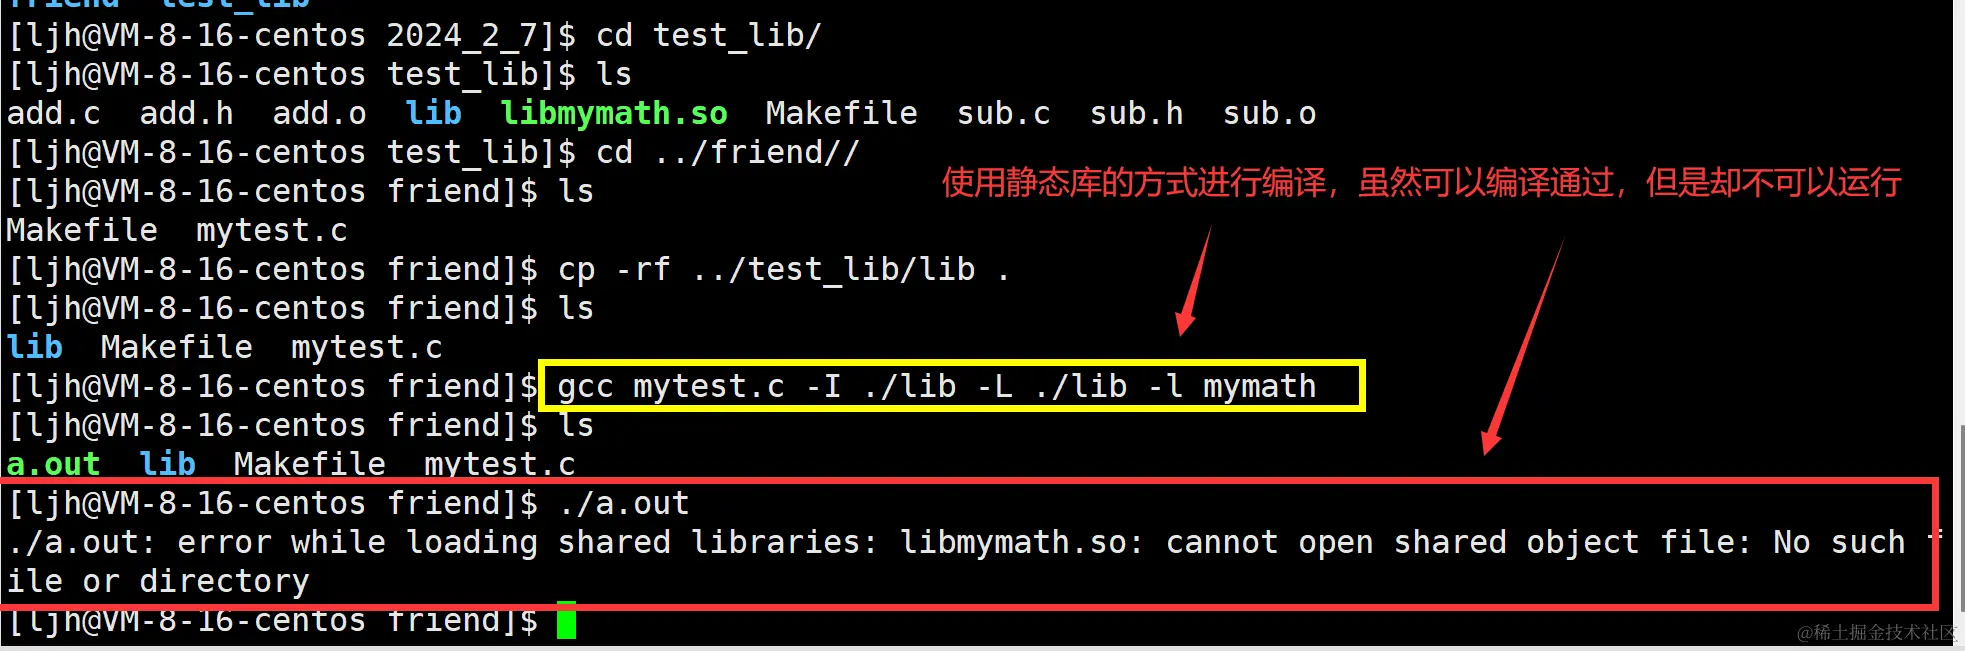
Task: Click the vertical scrollbar on the right edge
Action: 1959,325
